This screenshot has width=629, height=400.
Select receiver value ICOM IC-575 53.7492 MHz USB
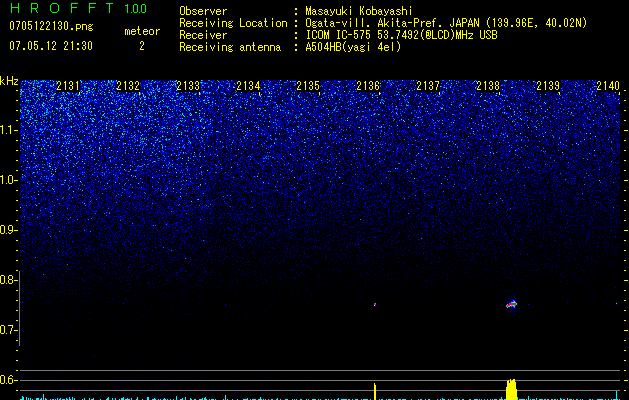401,35
